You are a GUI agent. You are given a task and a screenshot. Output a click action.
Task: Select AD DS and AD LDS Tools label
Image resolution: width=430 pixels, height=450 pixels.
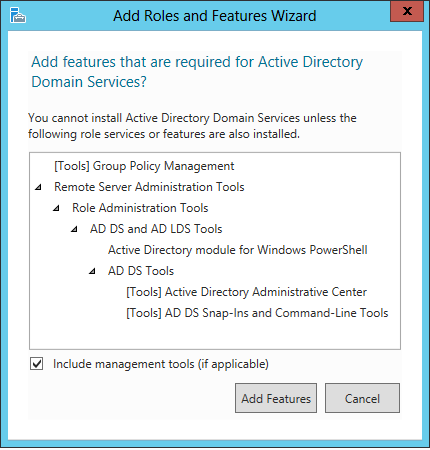(x=156, y=229)
